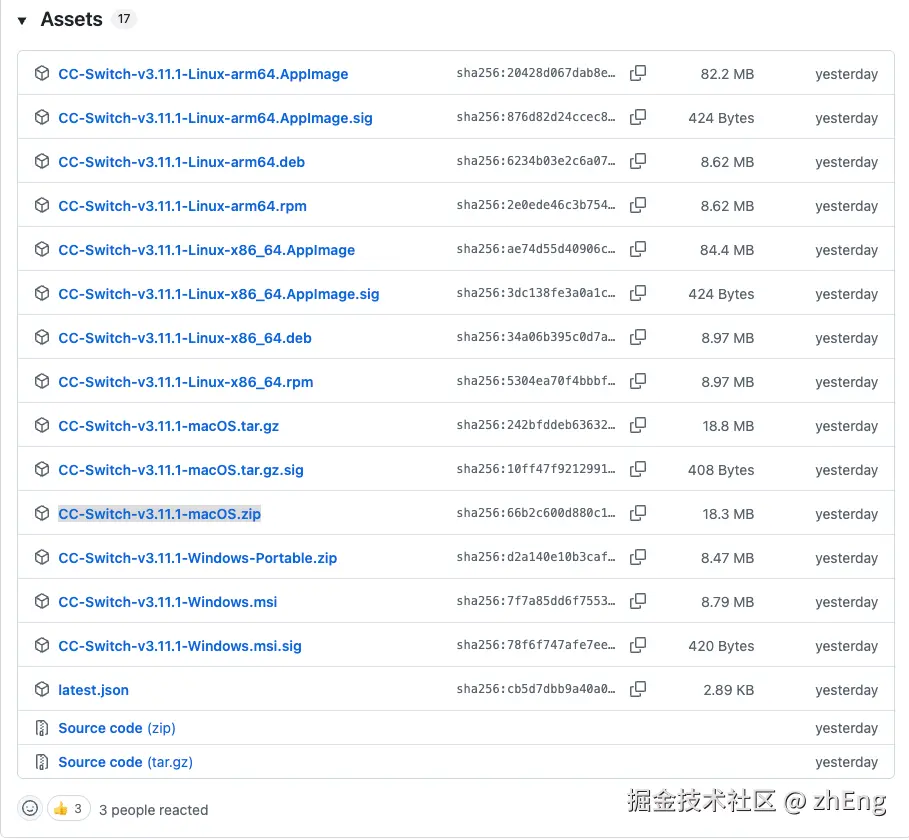Click file-zip icon beside Source code (zip)
This screenshot has width=909, height=840.
click(x=42, y=728)
